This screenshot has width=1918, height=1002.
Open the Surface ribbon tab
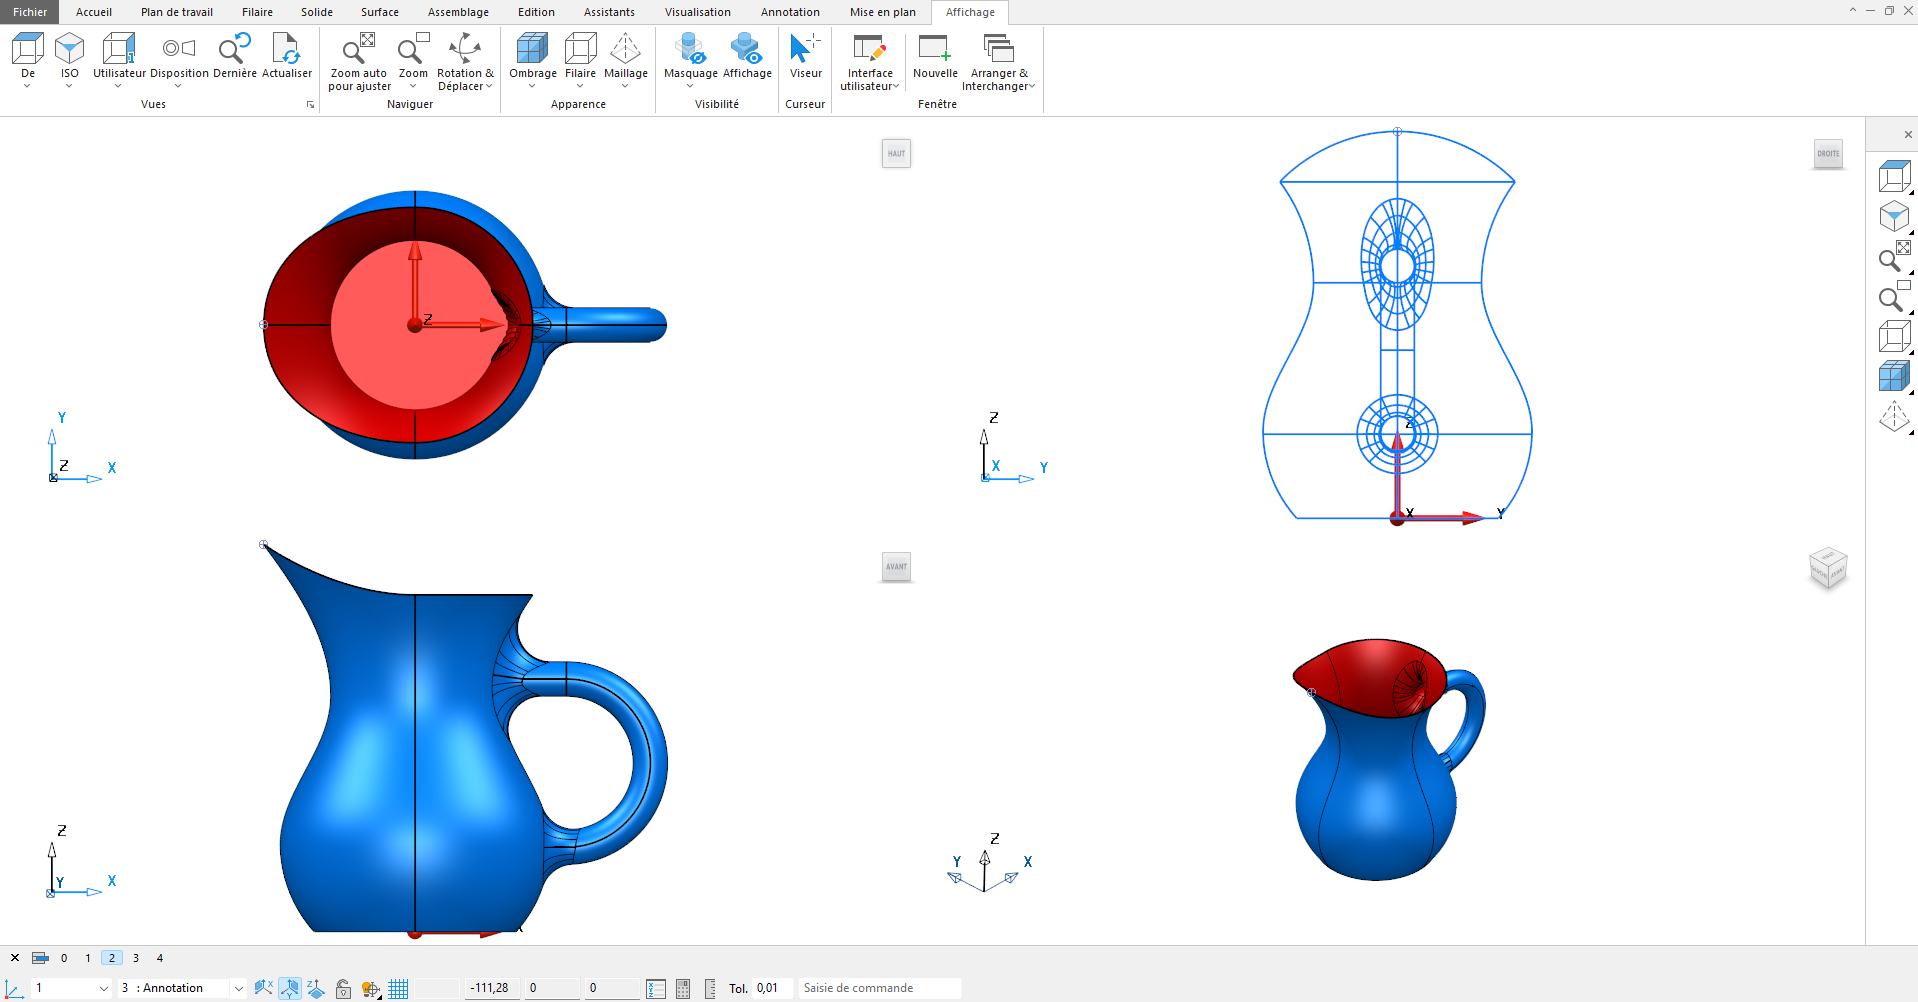click(x=379, y=12)
